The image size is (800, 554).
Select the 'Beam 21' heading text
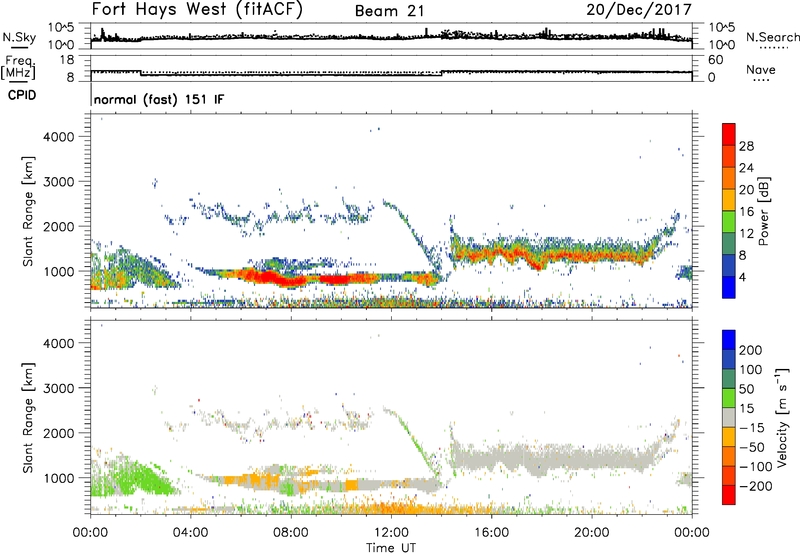[x=389, y=11]
